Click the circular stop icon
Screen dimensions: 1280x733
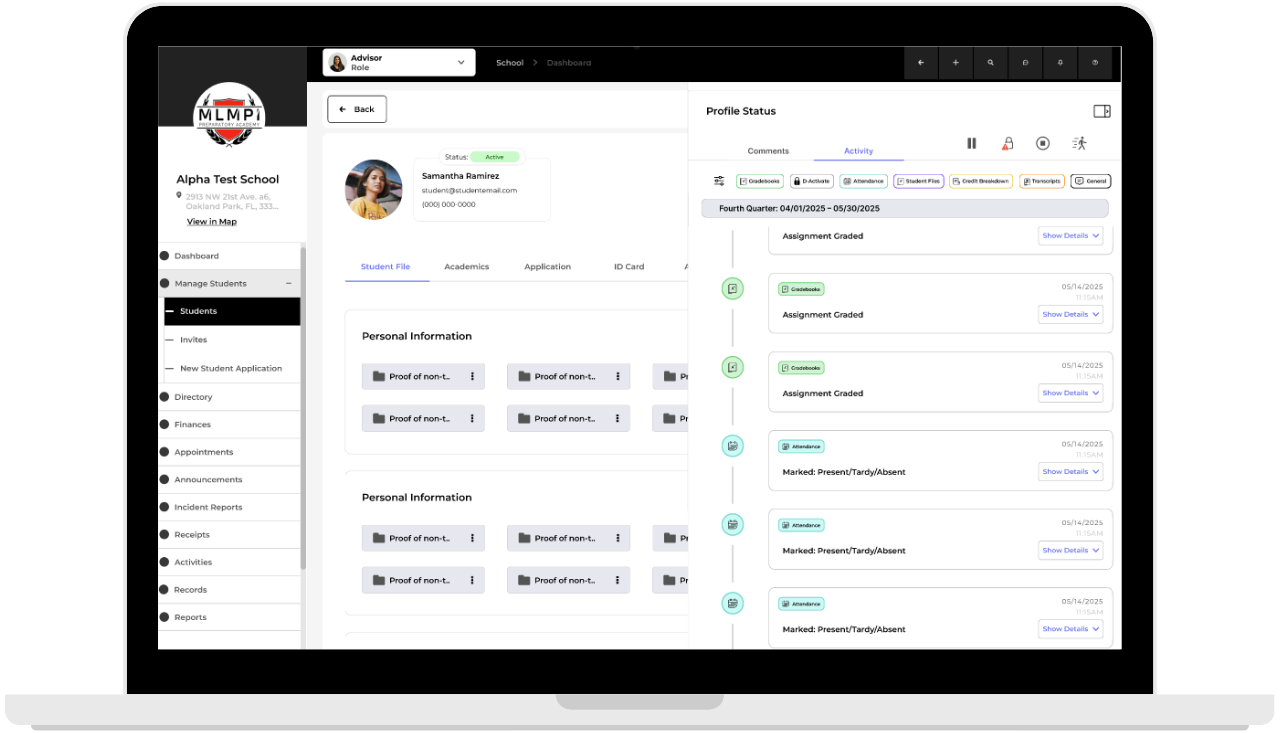point(1042,143)
